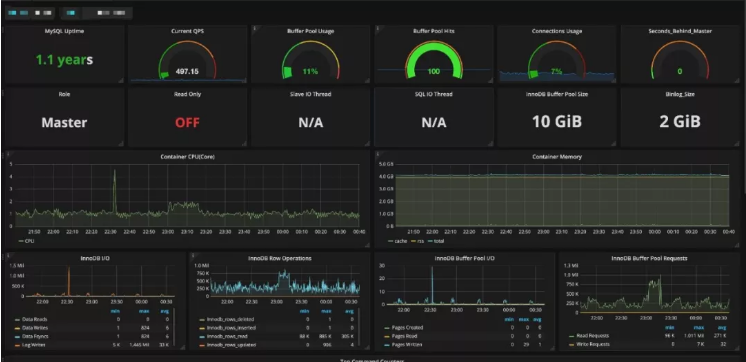
Task: Click the 1.1 years uptime value
Action: pyautogui.click(x=64, y=60)
